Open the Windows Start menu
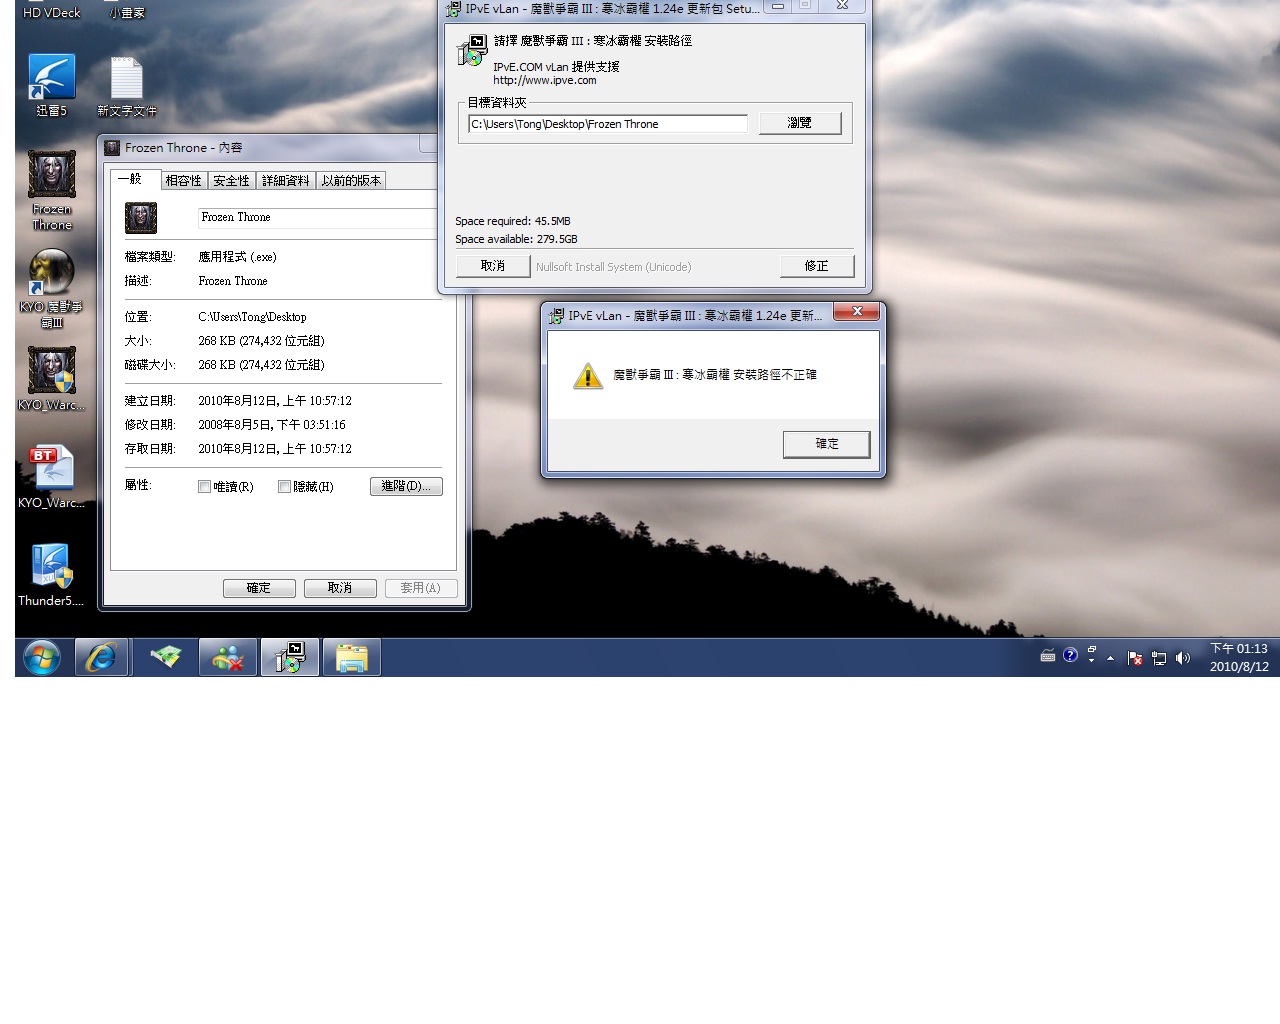The height and width of the screenshot is (1024, 1280). (x=42, y=657)
